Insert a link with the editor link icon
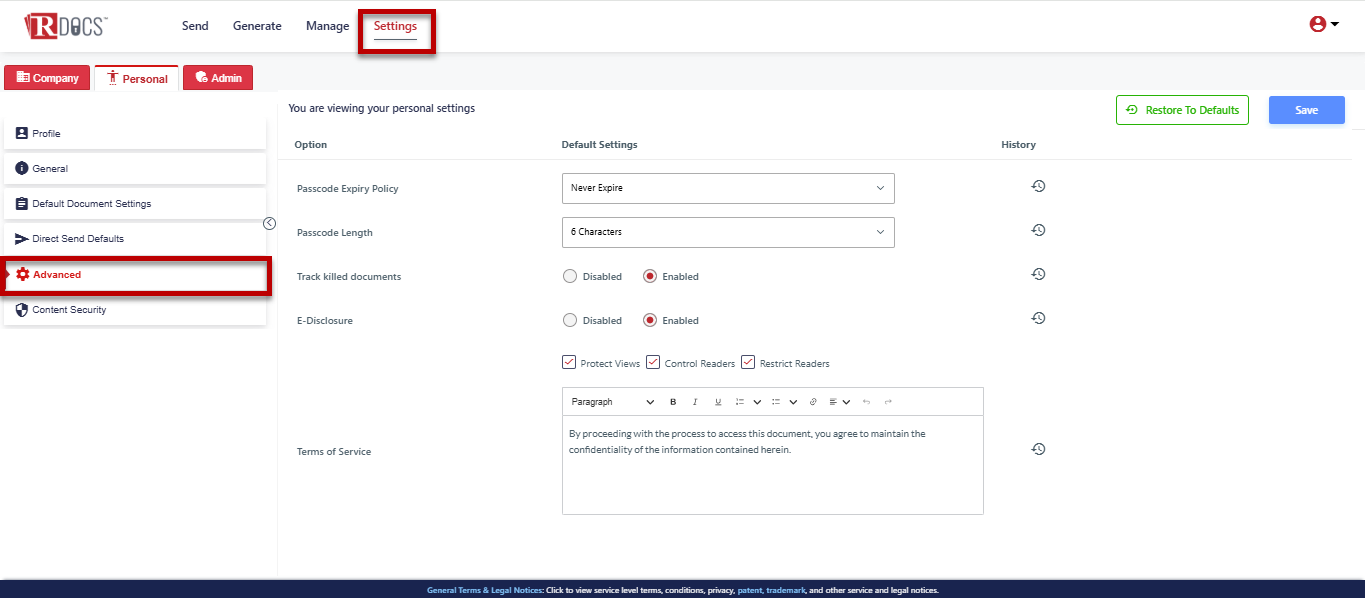The width and height of the screenshot is (1365, 598). (813, 402)
